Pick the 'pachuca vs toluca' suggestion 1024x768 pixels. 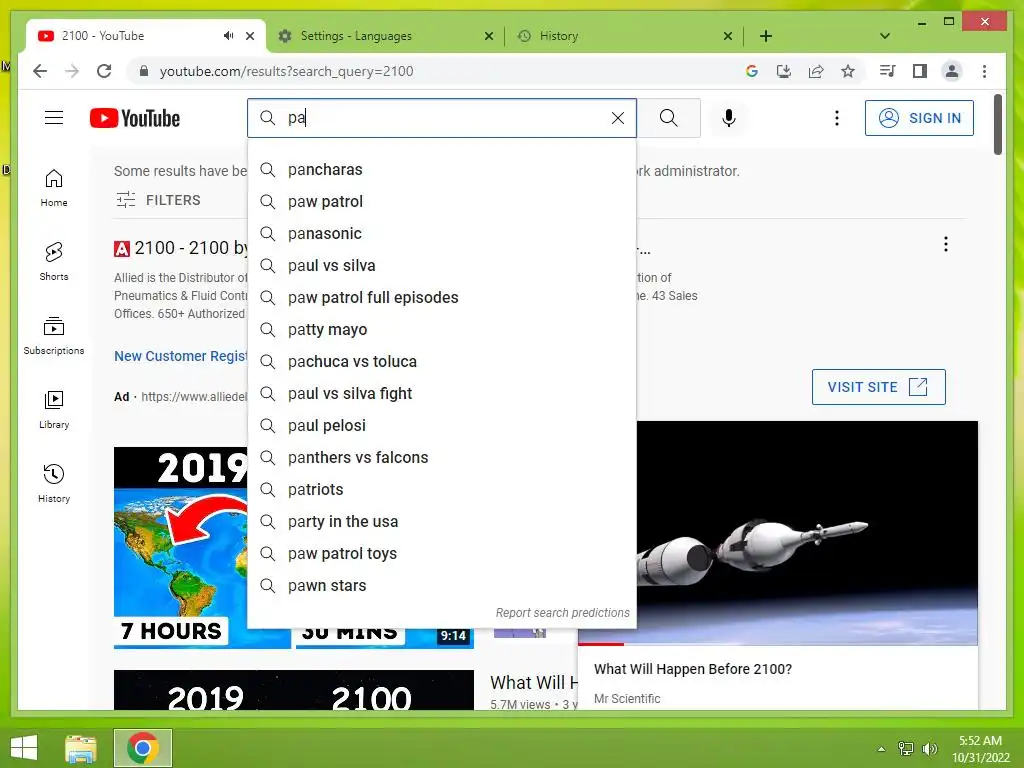click(442, 362)
